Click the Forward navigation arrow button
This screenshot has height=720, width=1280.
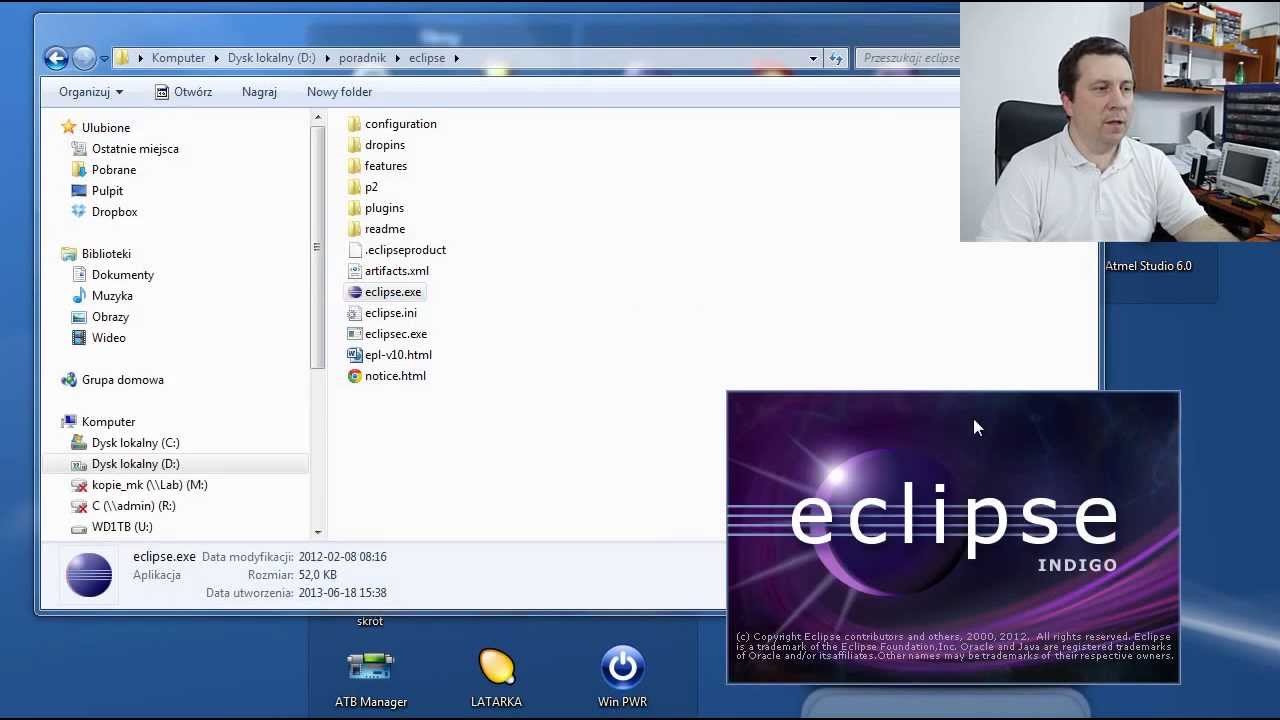[x=84, y=58]
